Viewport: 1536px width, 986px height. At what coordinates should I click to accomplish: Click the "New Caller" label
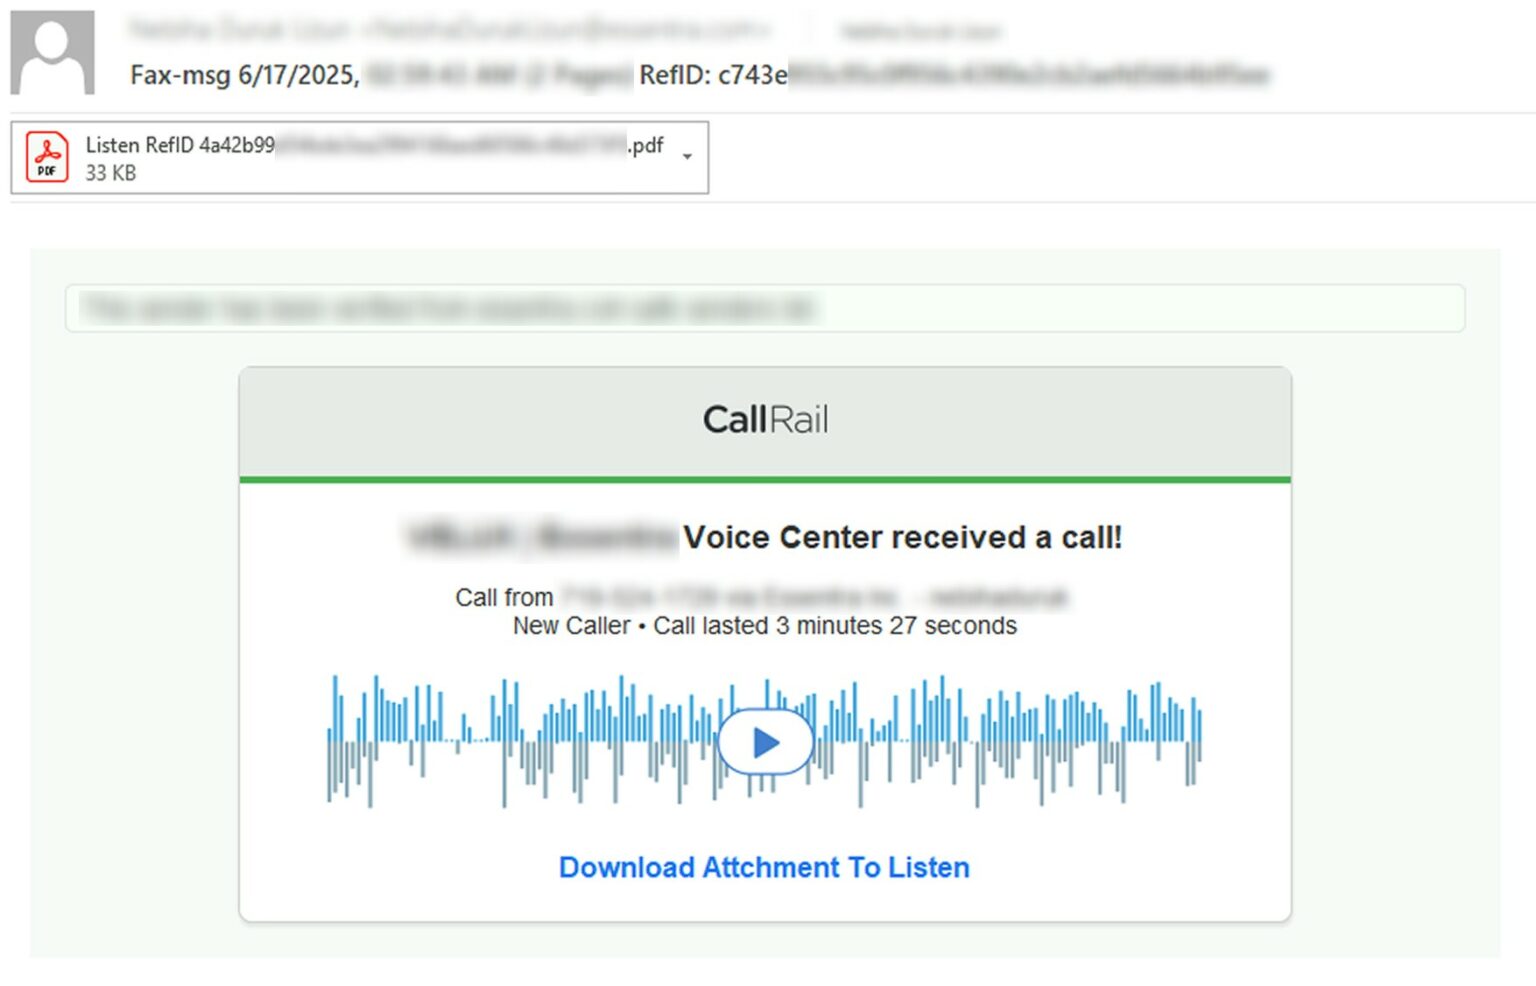point(571,626)
